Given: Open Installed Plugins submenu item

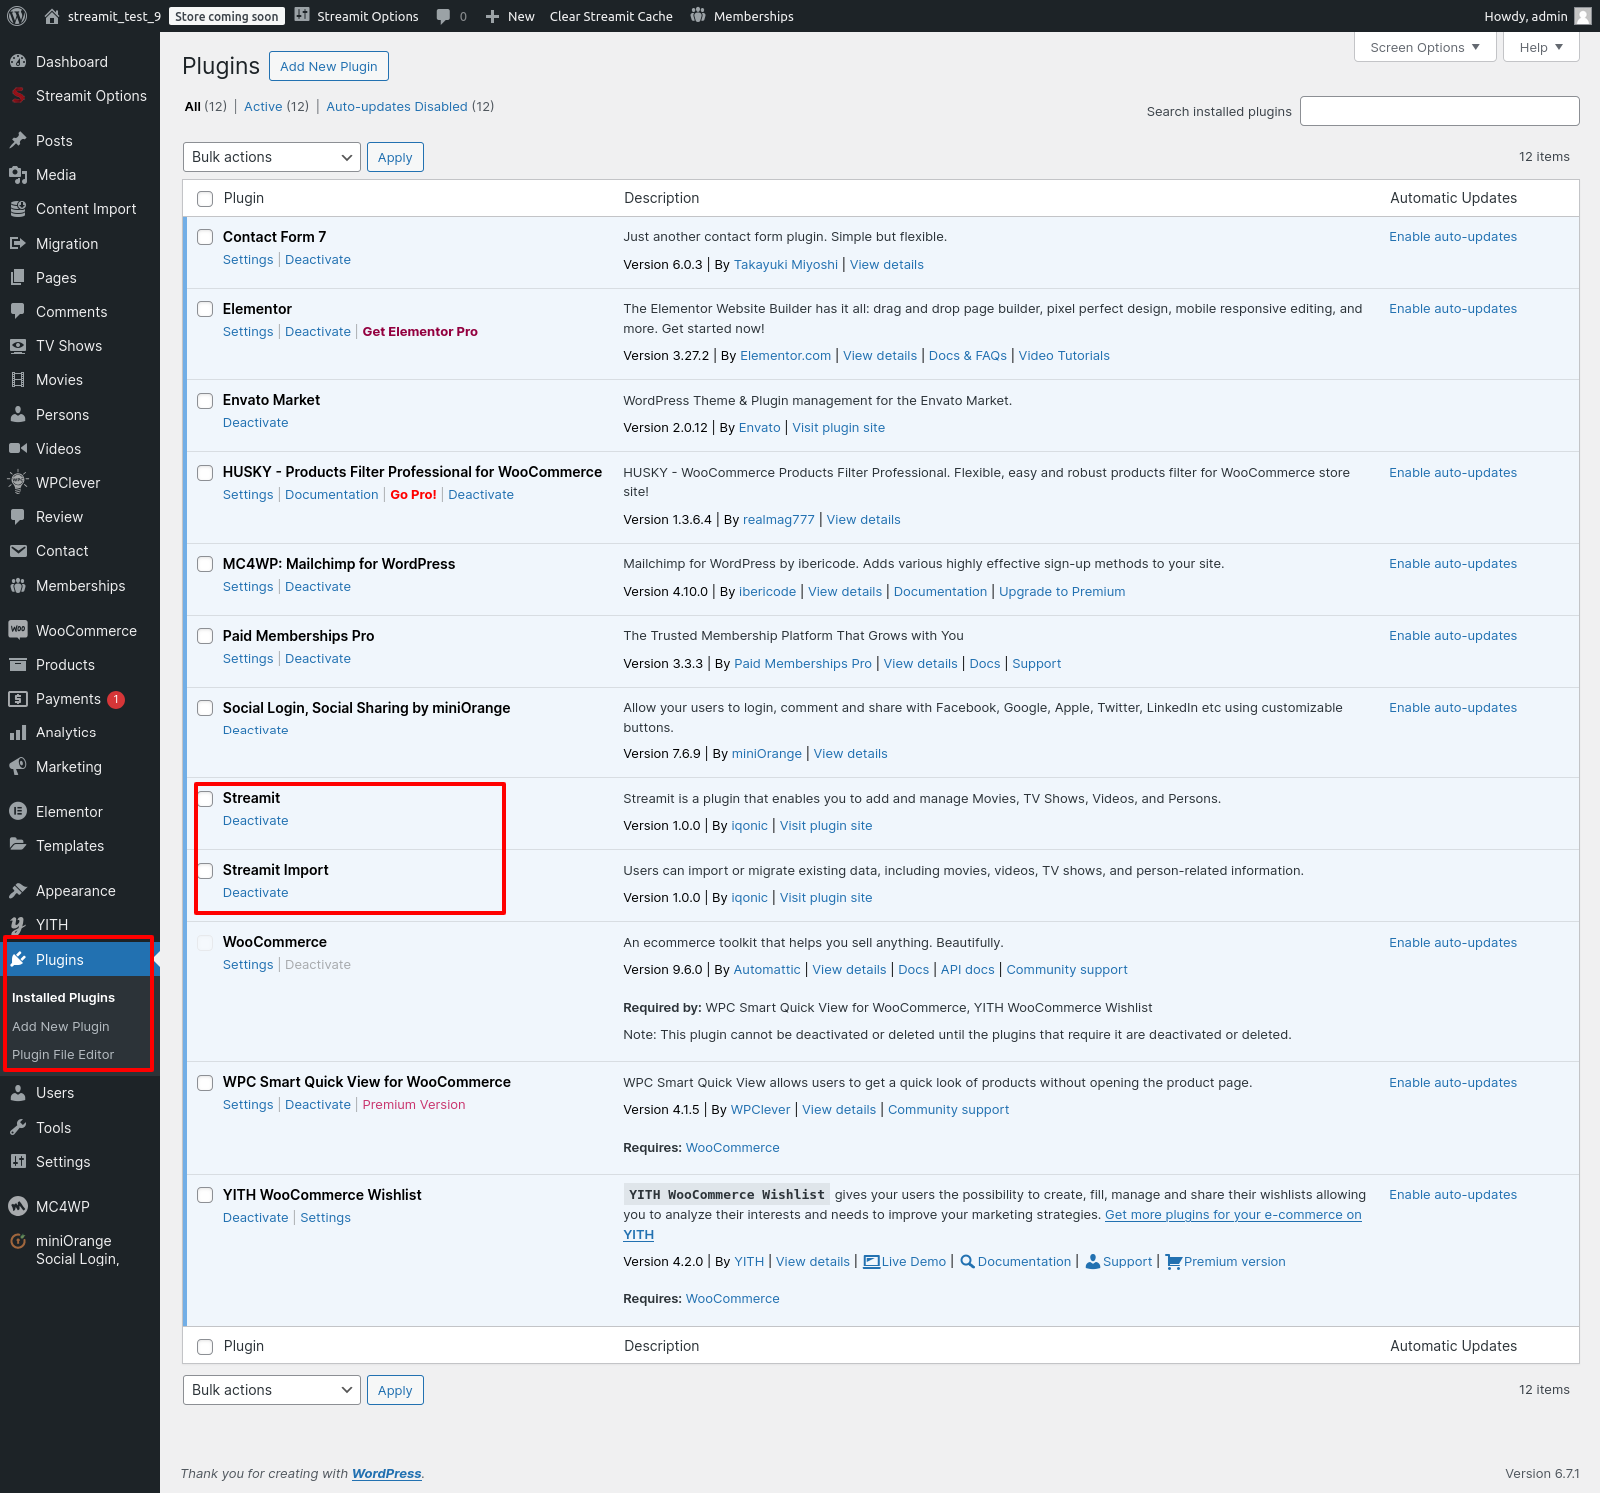Looking at the screenshot, I should point(63,998).
